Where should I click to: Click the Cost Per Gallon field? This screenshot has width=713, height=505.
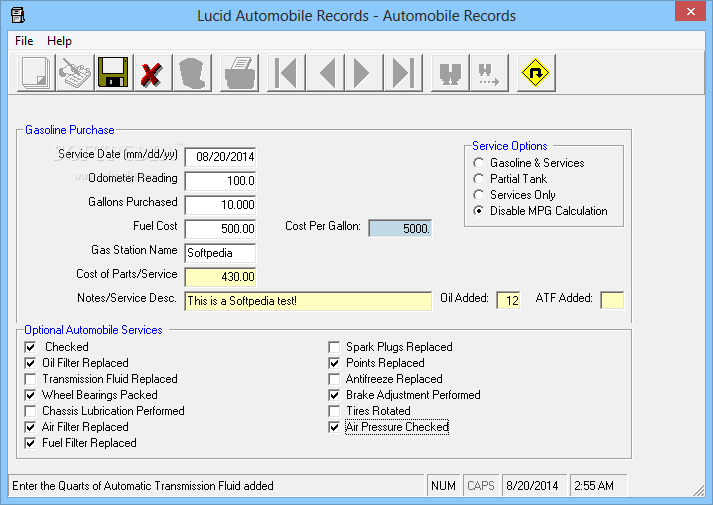coord(400,229)
